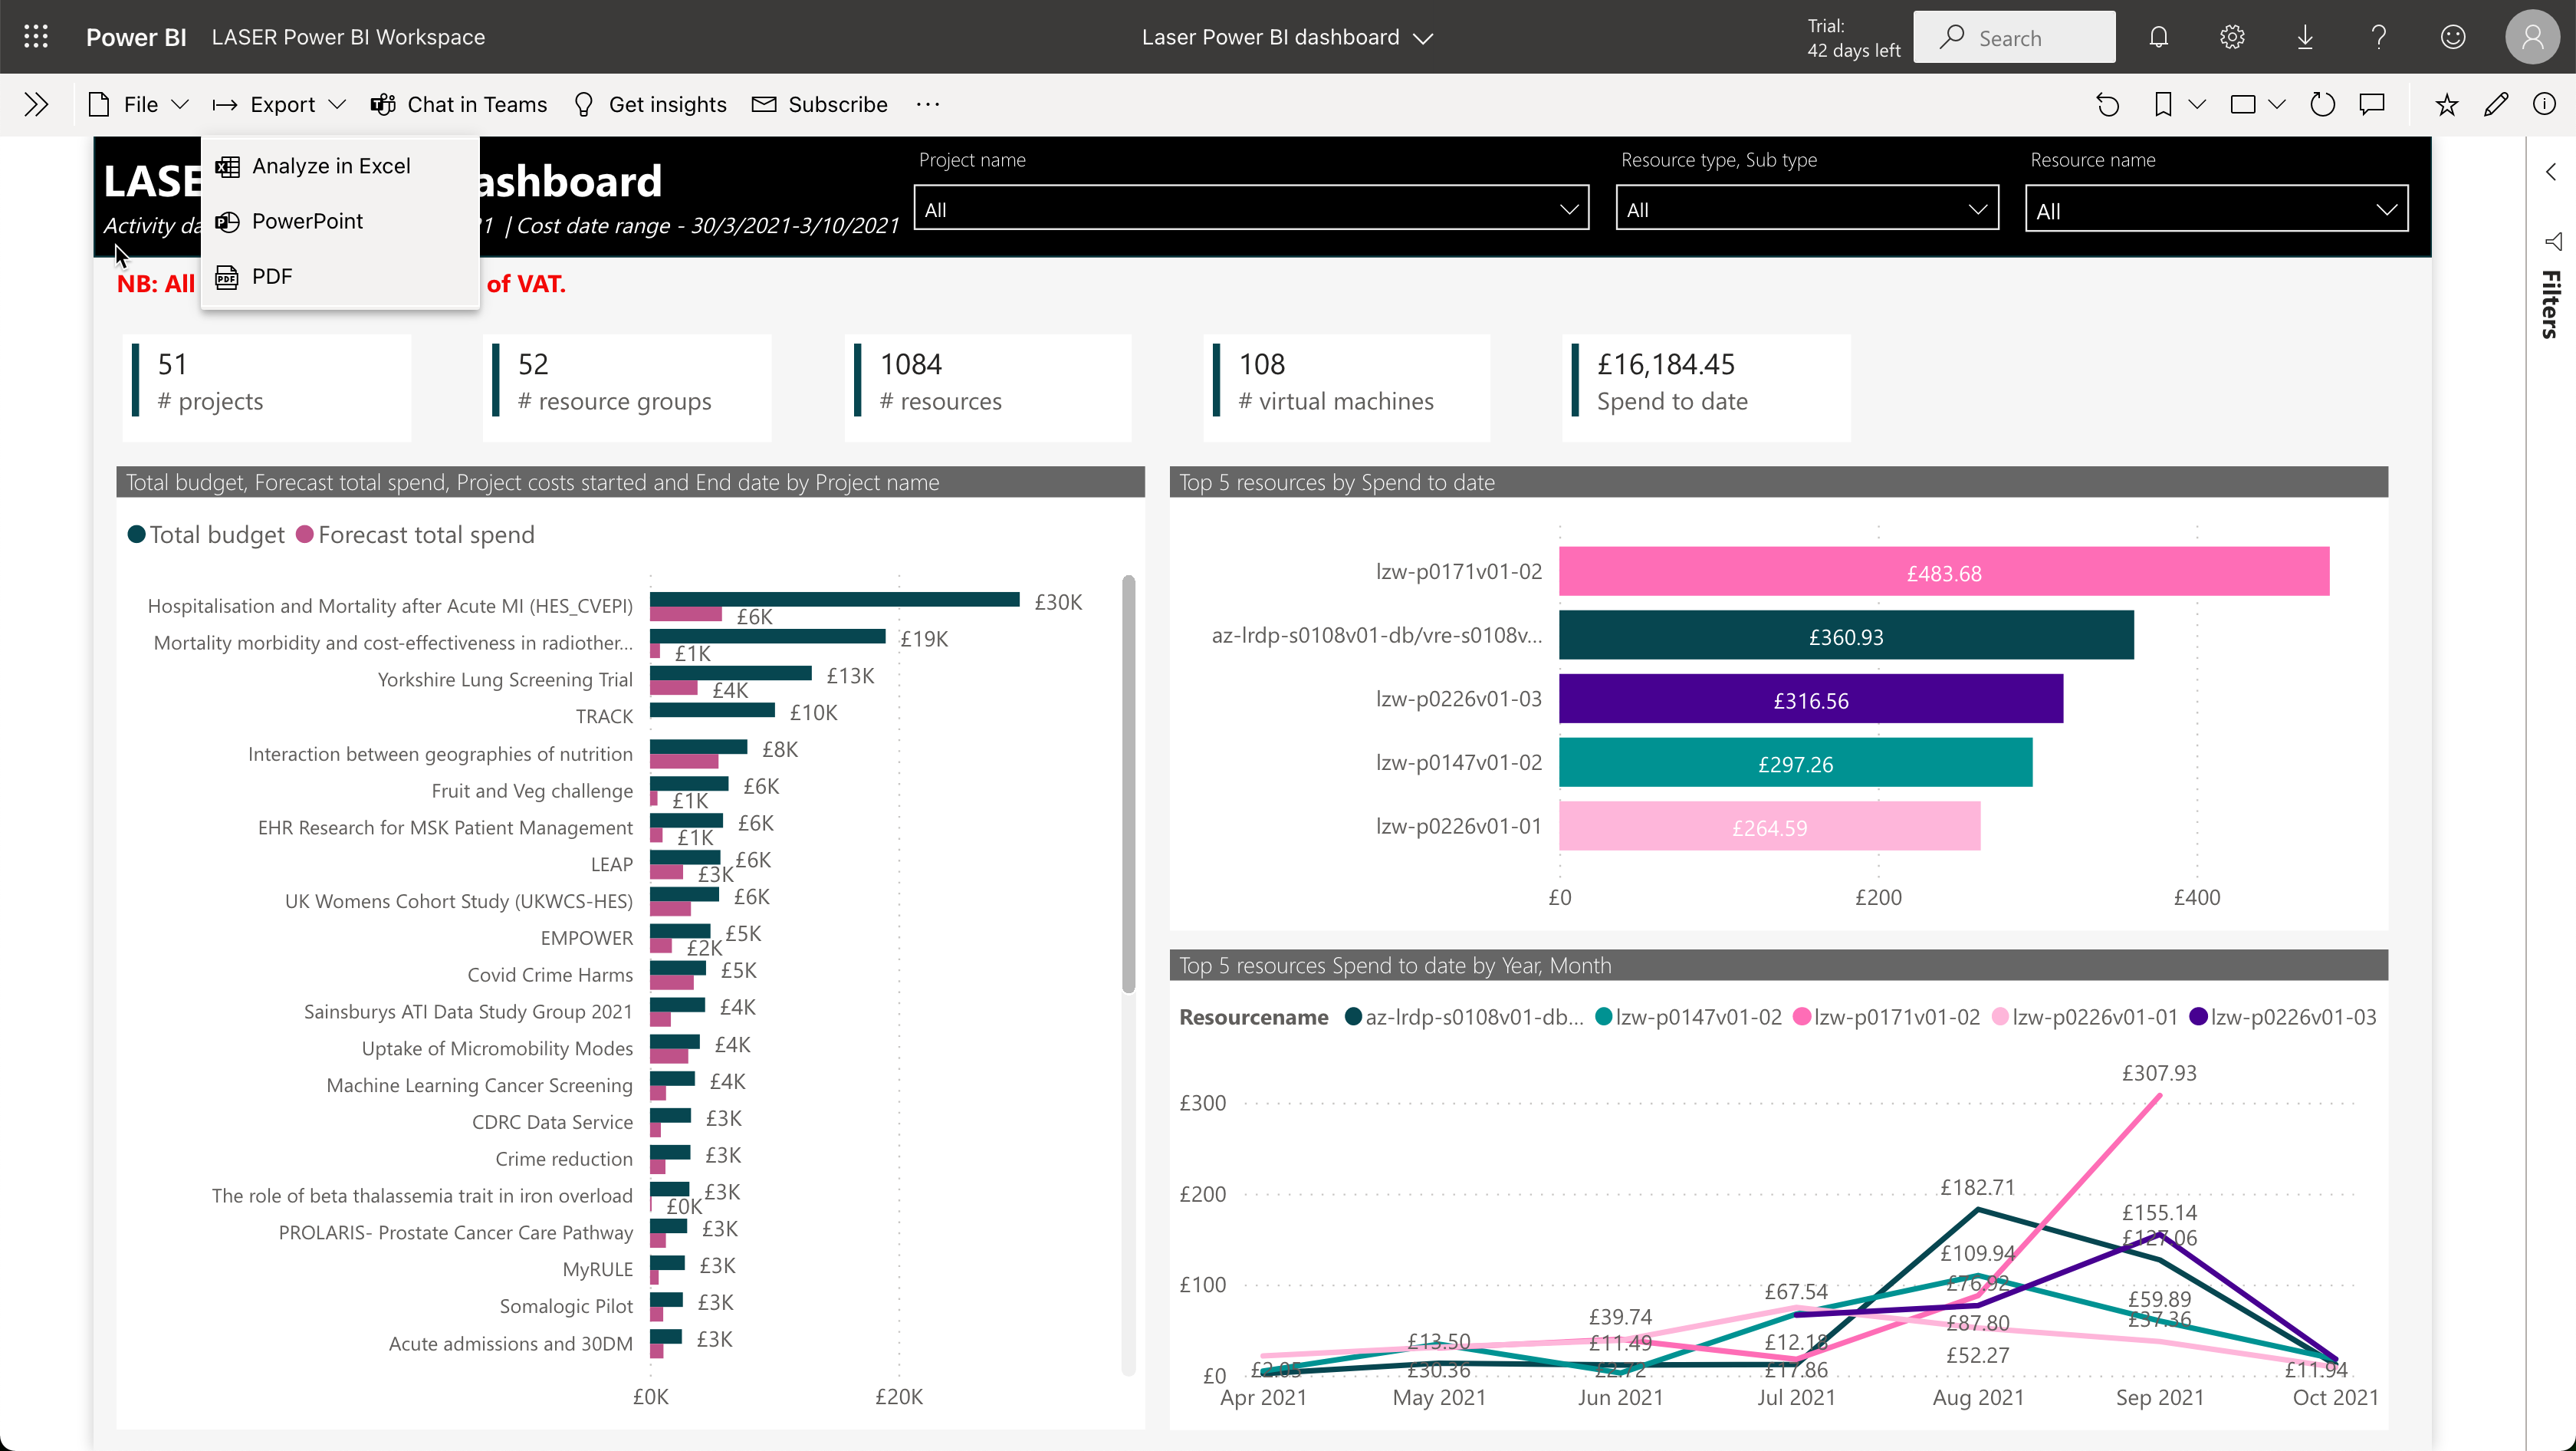Click Chat in Teams label
This screenshot has width=2576, height=1451.
(477, 104)
